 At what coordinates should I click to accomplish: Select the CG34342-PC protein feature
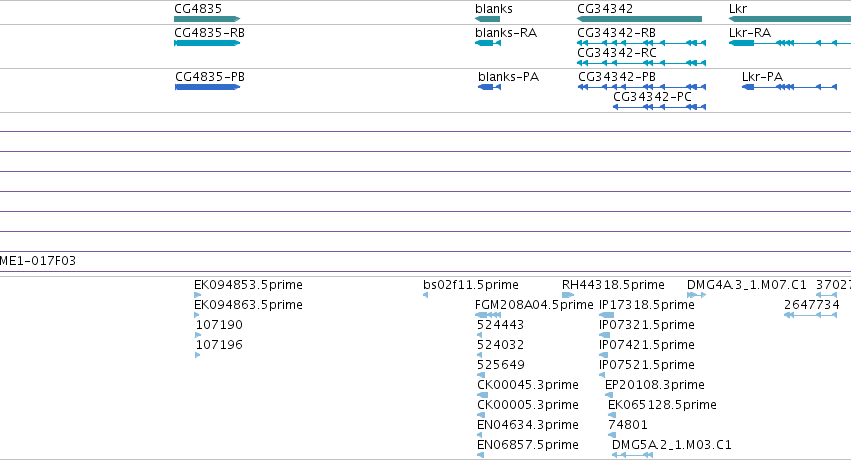pos(659,107)
